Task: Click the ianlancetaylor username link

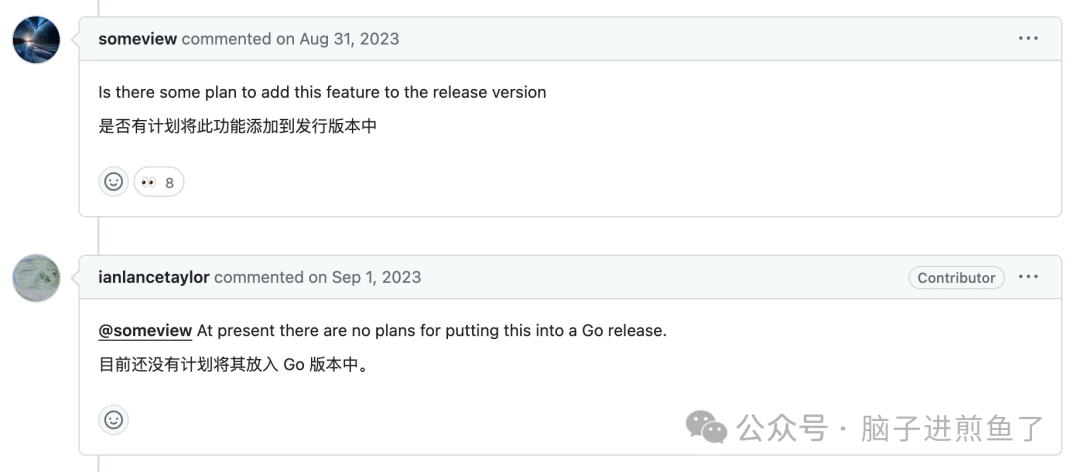Action: click(154, 277)
